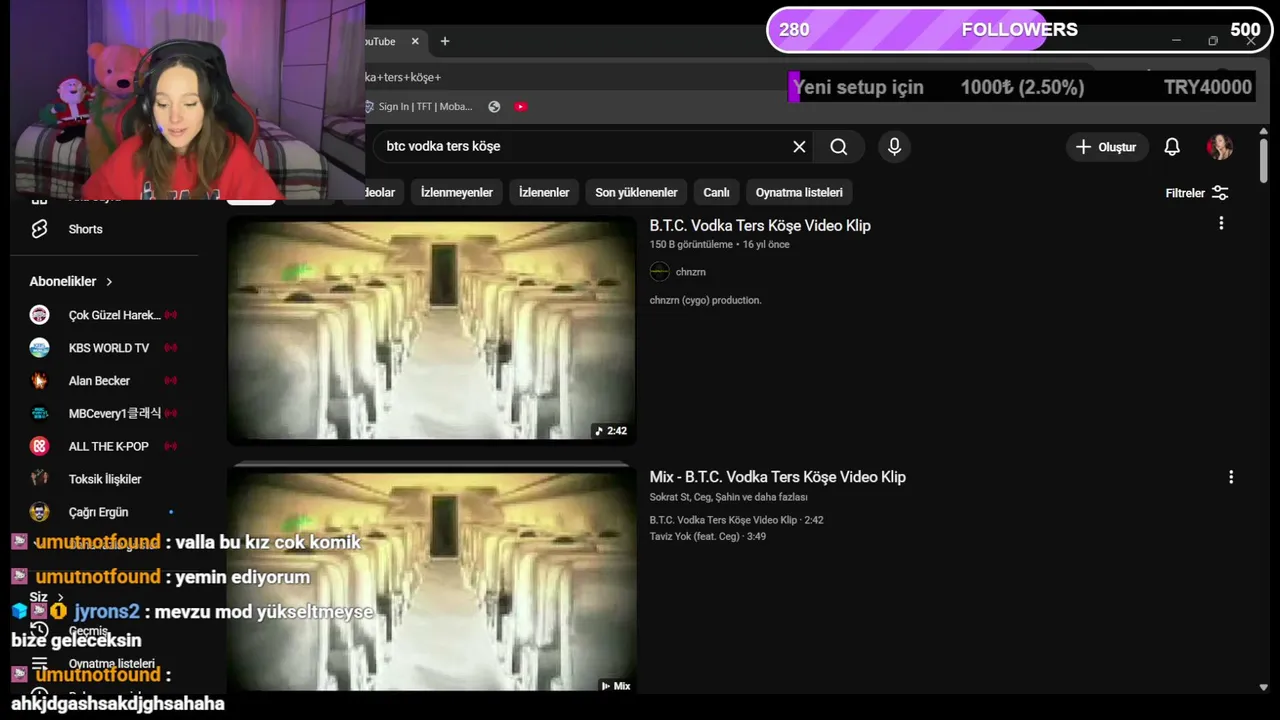Click the YouTube bookmark icon
Viewport: 1280px width, 720px height.
pos(520,106)
